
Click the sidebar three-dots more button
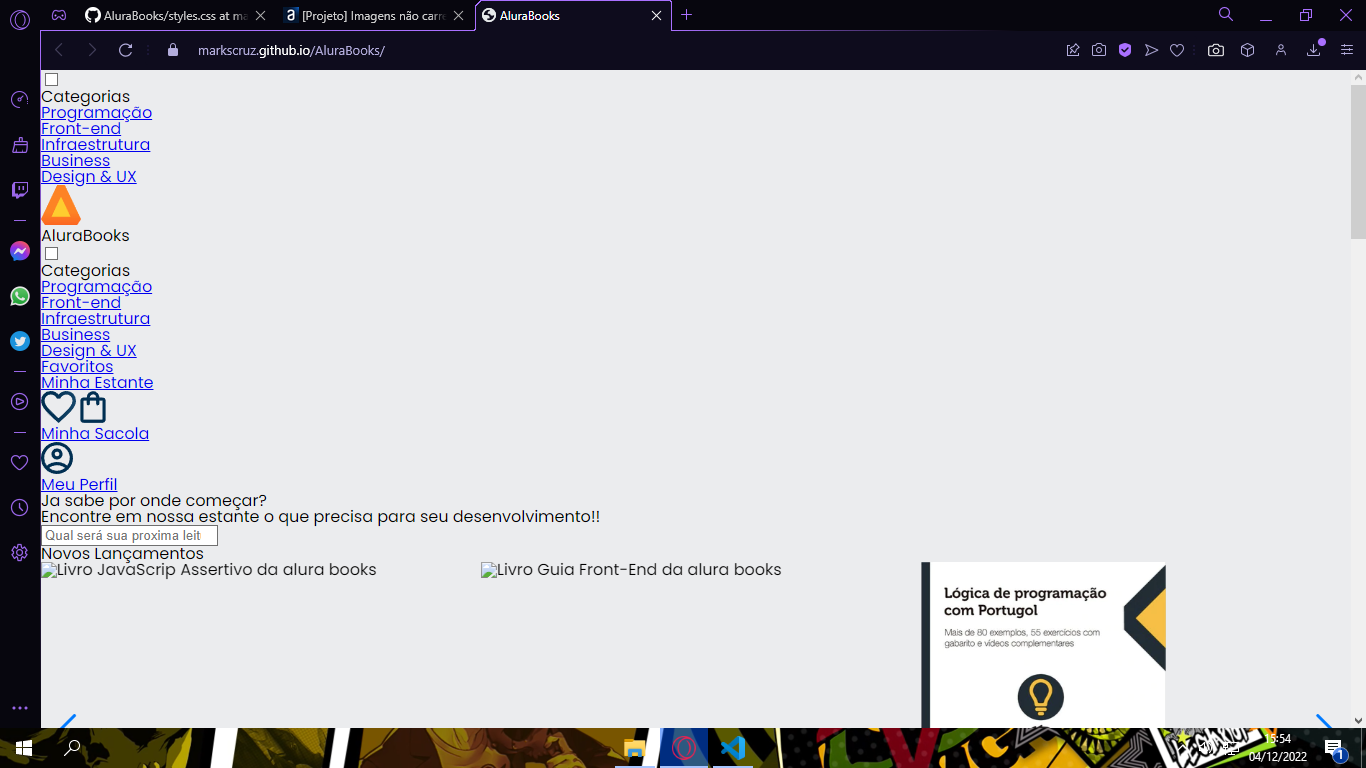[20, 707]
